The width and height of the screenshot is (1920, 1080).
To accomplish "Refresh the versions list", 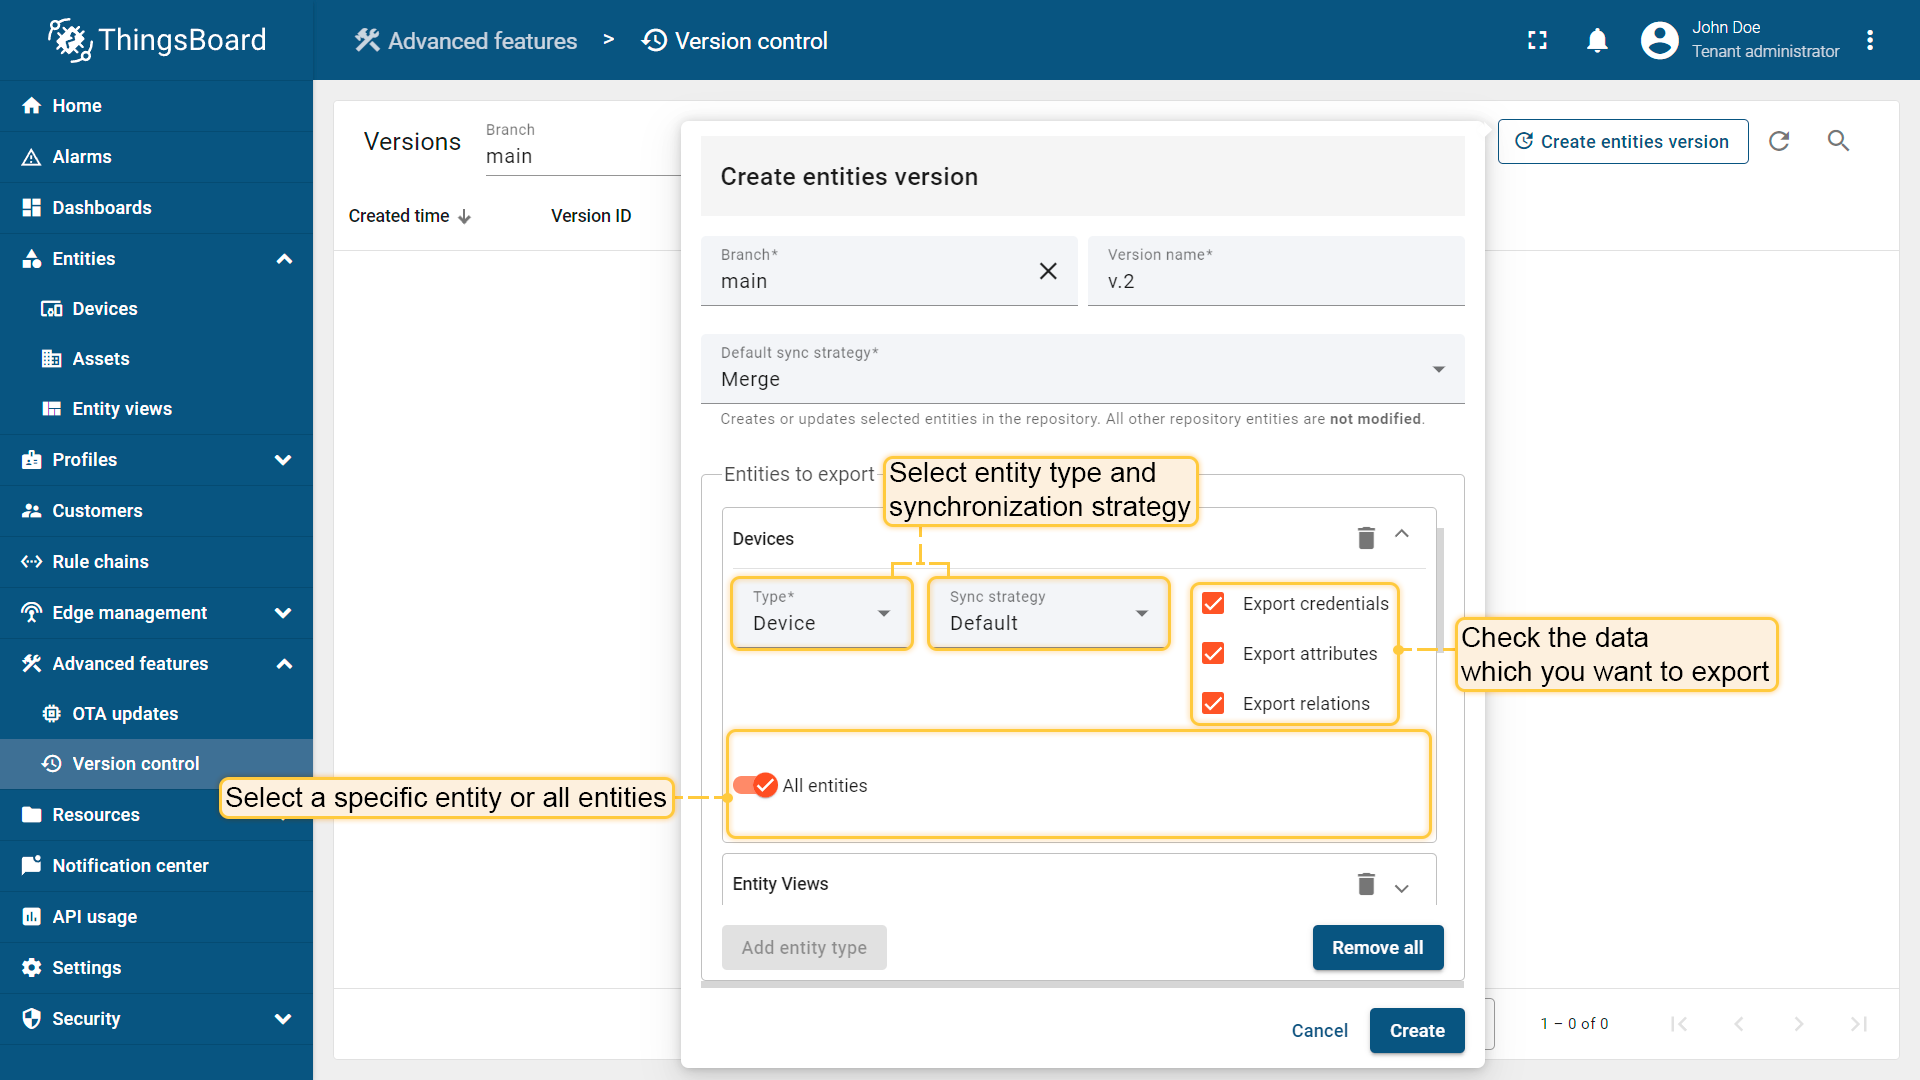I will [1779, 141].
